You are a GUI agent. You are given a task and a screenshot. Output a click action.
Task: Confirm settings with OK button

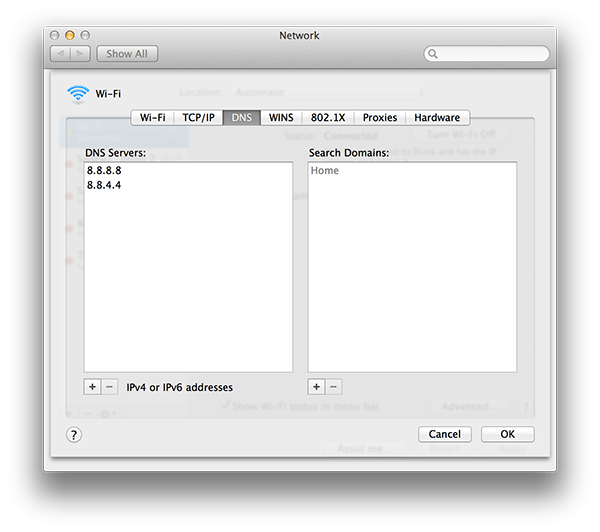(507, 434)
